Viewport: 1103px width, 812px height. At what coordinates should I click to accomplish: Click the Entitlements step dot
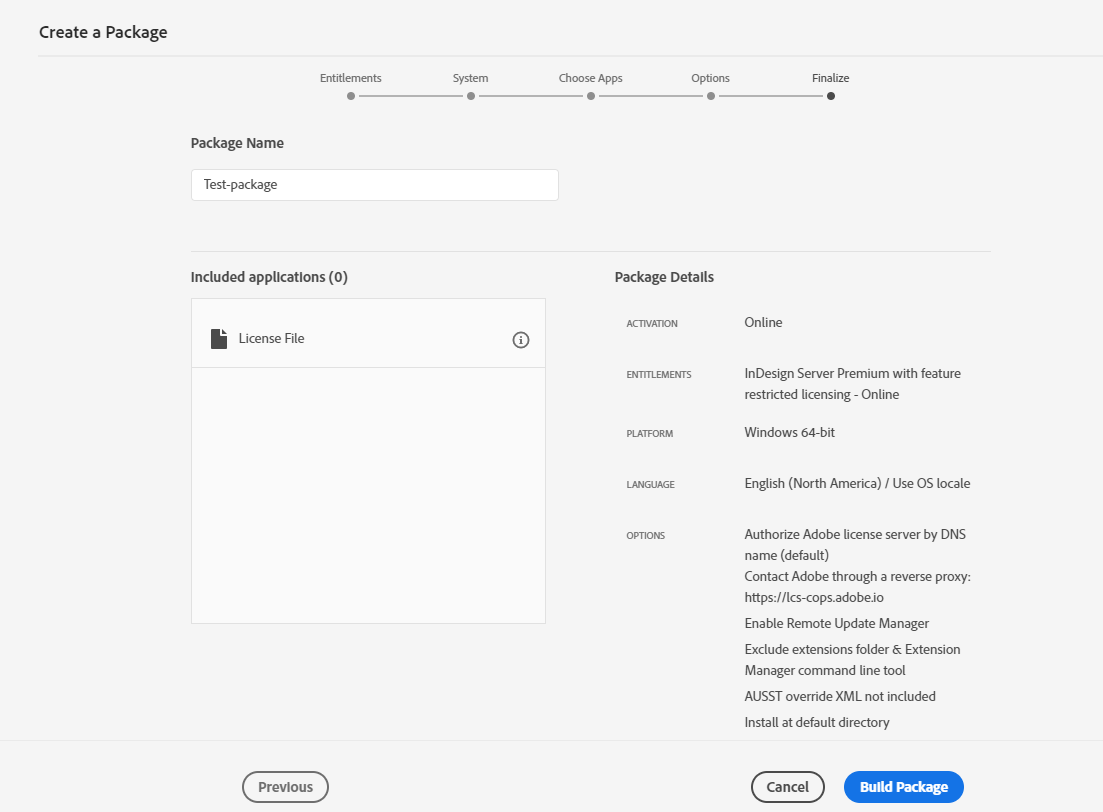coord(351,97)
